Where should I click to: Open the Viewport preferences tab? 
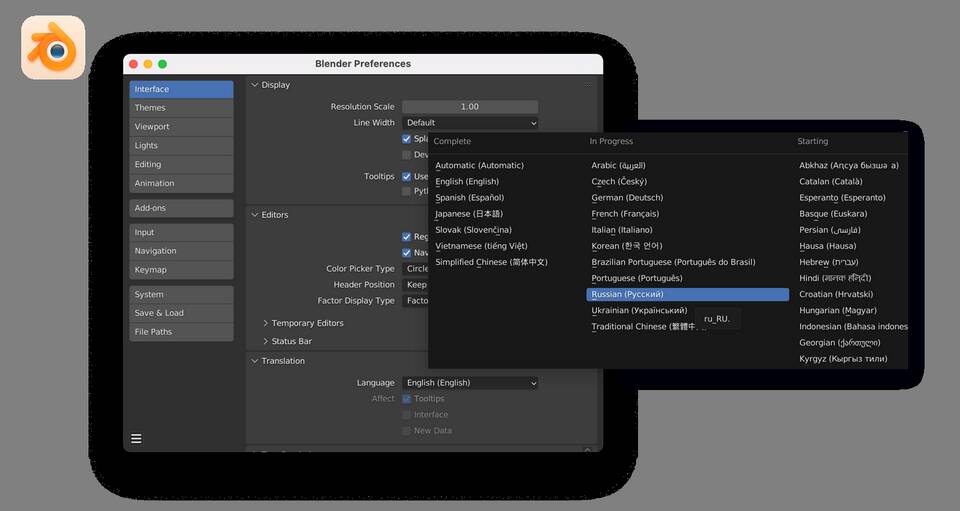click(181, 127)
